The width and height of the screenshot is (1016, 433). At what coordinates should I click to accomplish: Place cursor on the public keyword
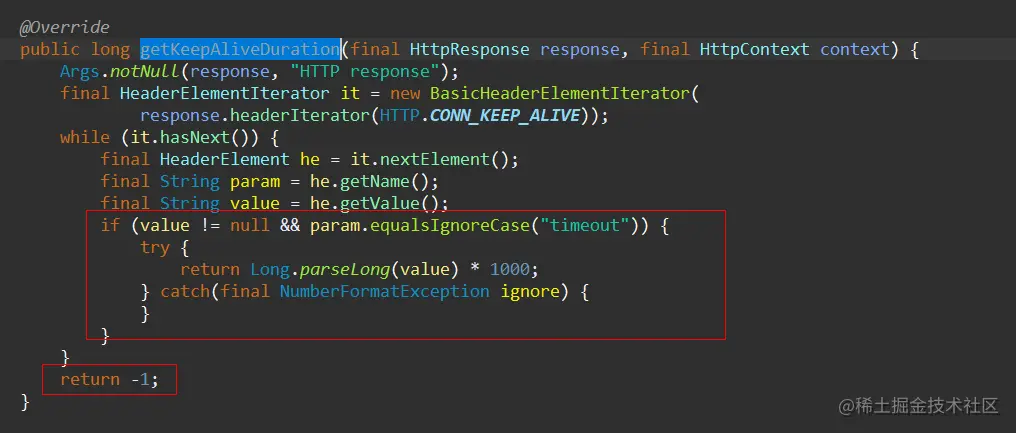point(50,49)
